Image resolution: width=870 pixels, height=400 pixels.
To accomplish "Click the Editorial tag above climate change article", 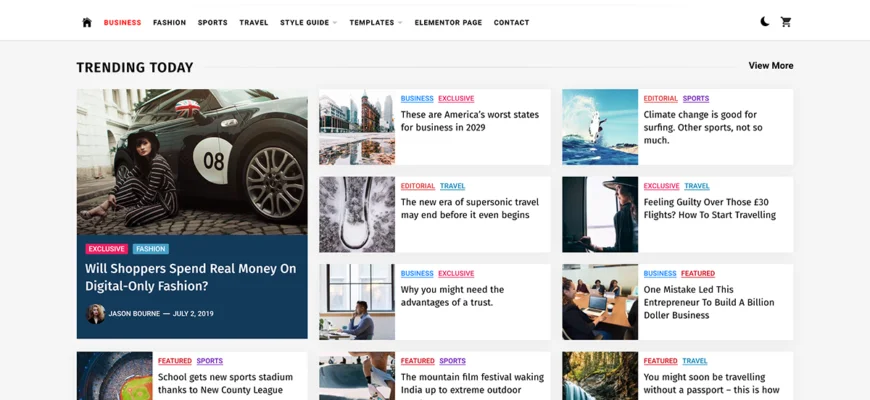I will point(660,99).
